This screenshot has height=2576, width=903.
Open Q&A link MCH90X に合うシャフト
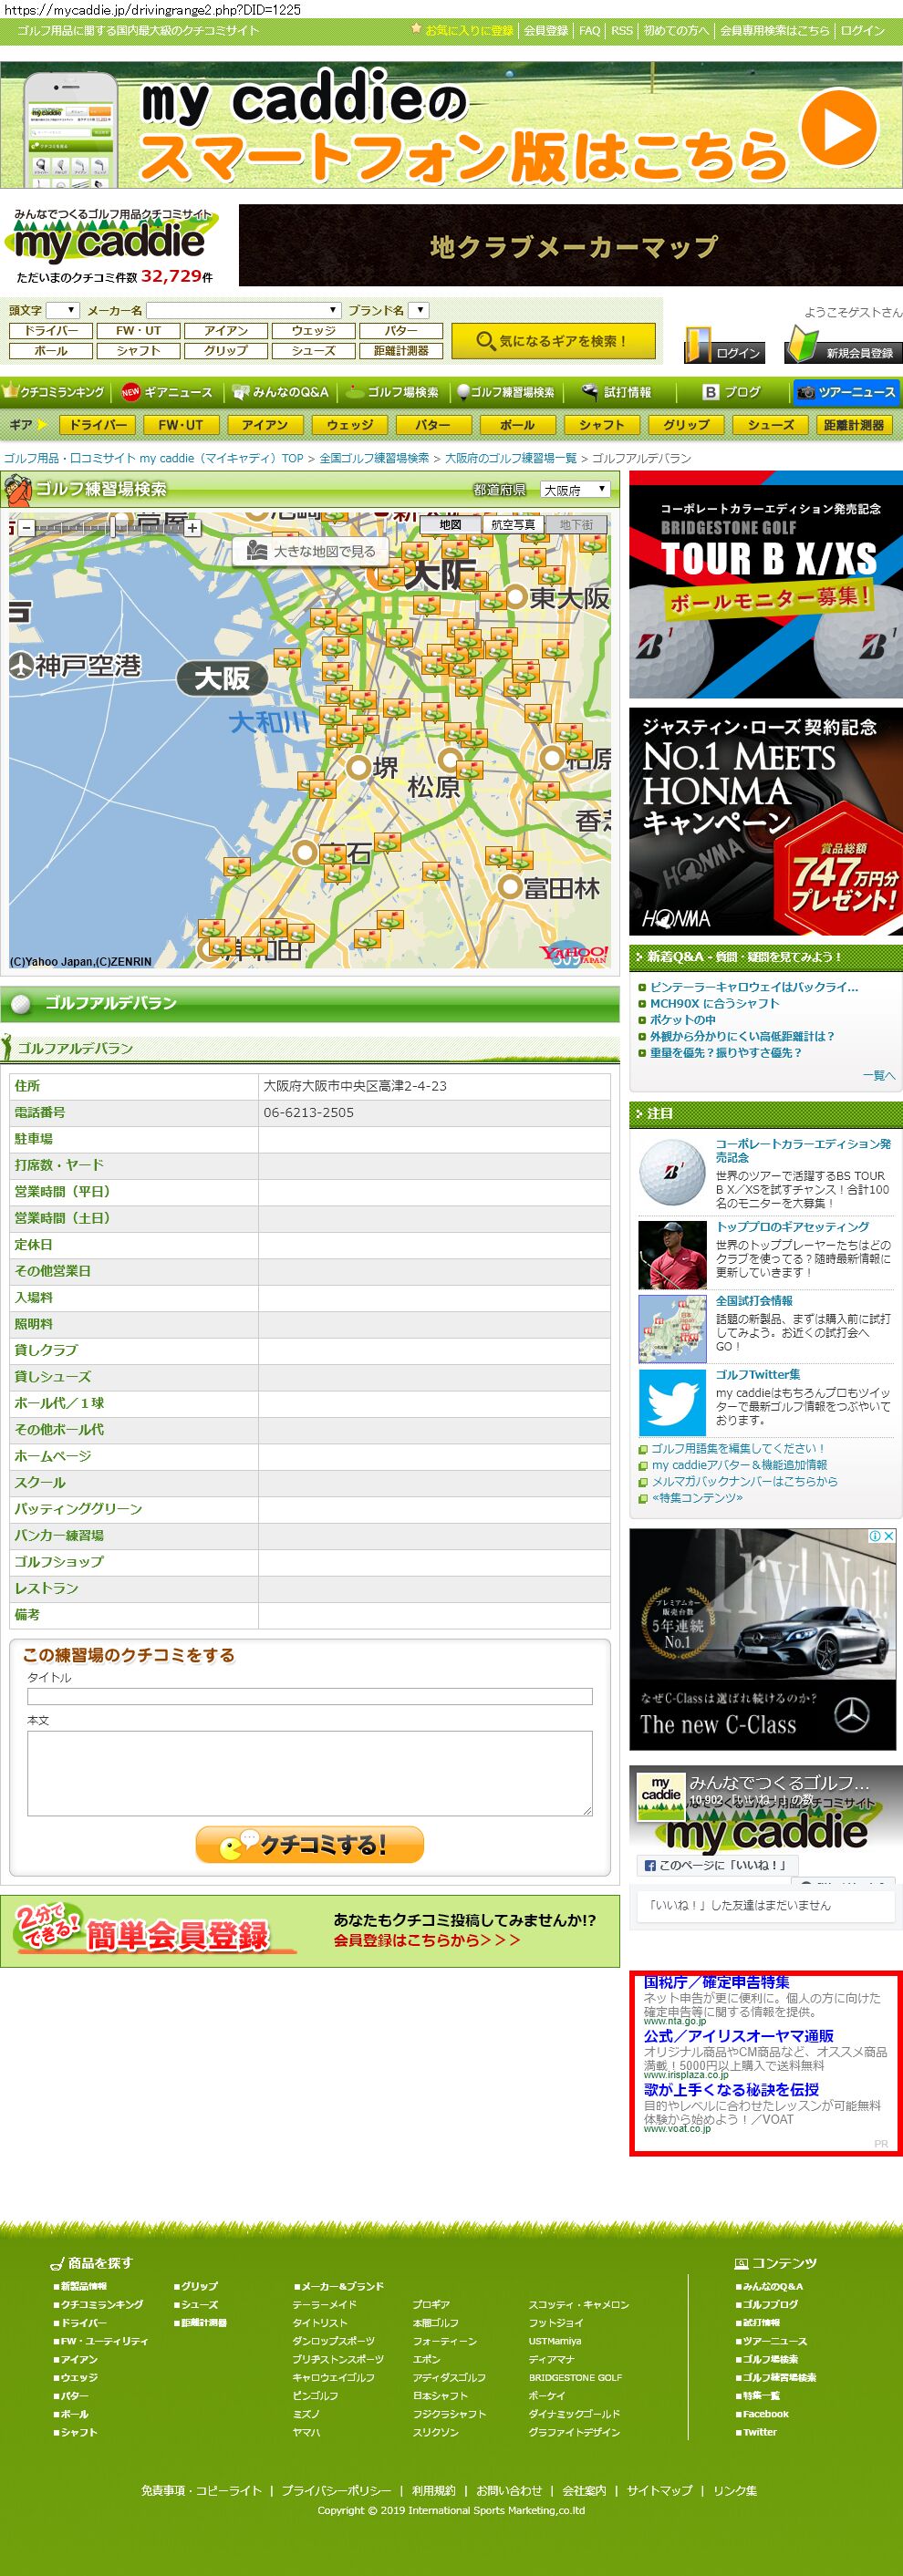(x=714, y=1003)
